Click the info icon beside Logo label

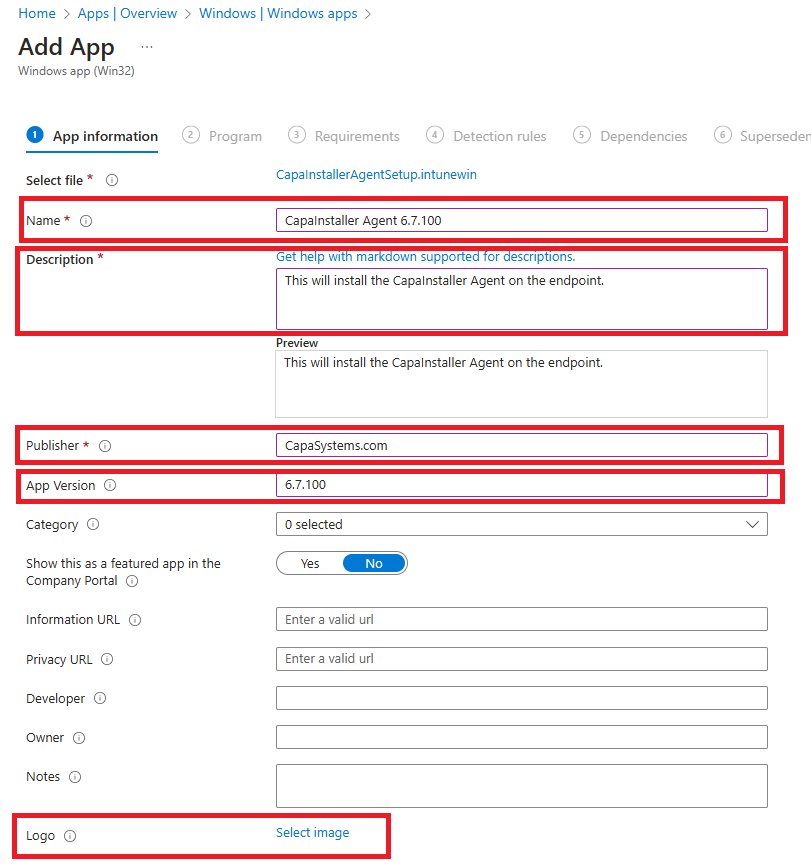click(70, 836)
